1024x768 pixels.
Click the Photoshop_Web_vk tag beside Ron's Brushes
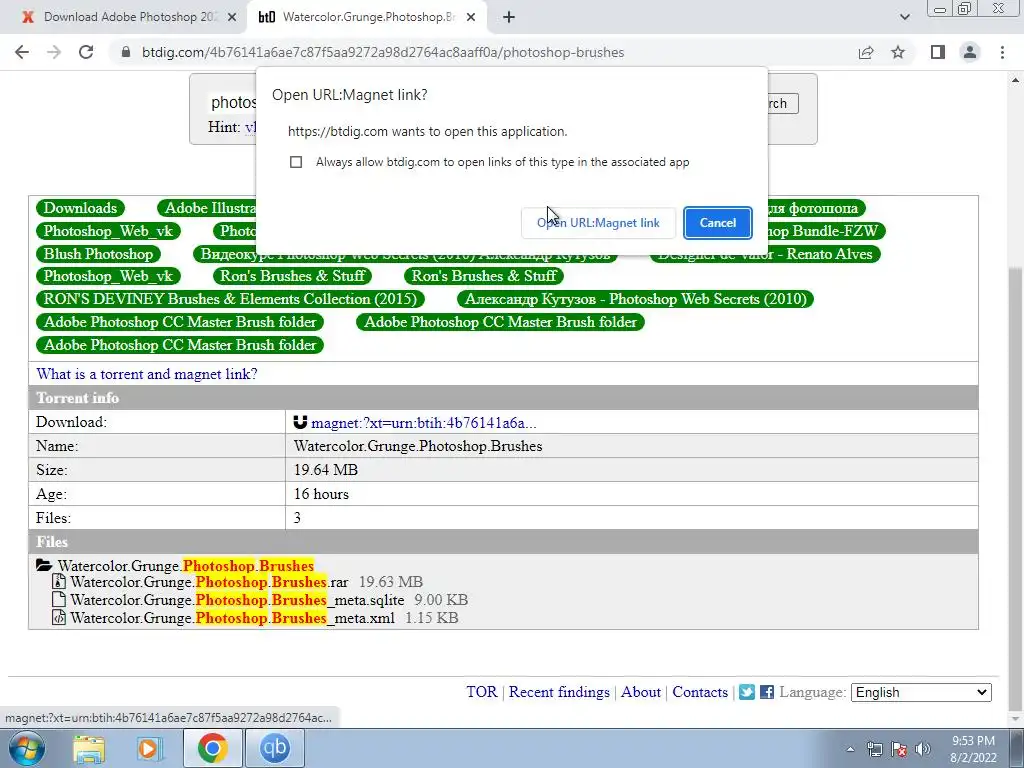tap(108, 276)
